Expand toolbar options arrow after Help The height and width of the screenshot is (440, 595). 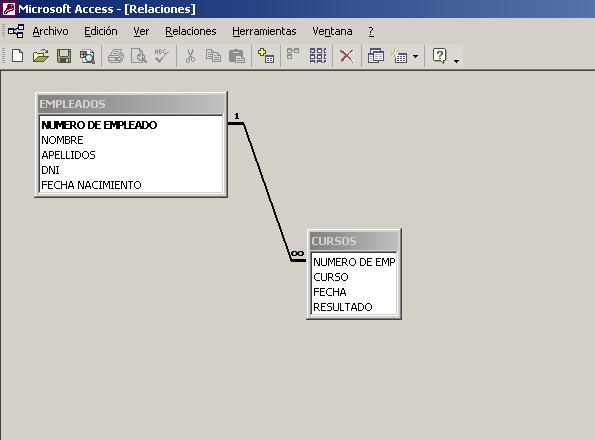click(x=456, y=60)
